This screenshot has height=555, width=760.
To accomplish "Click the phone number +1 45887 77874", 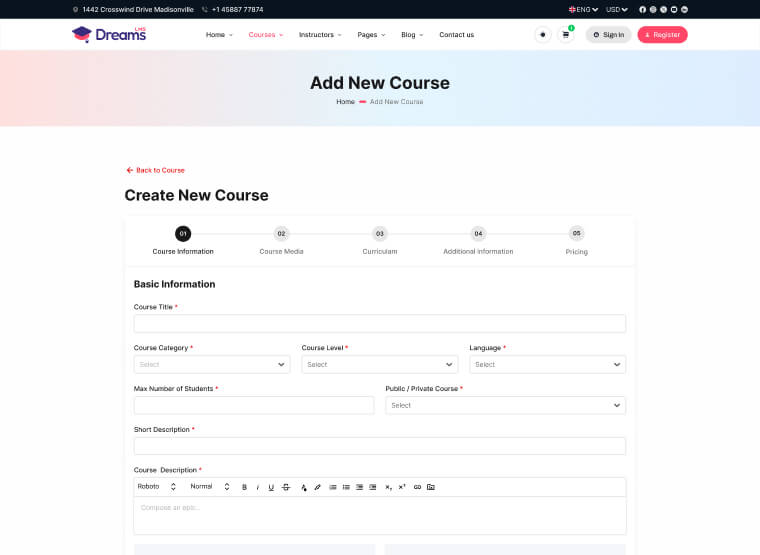I will coord(238,9).
